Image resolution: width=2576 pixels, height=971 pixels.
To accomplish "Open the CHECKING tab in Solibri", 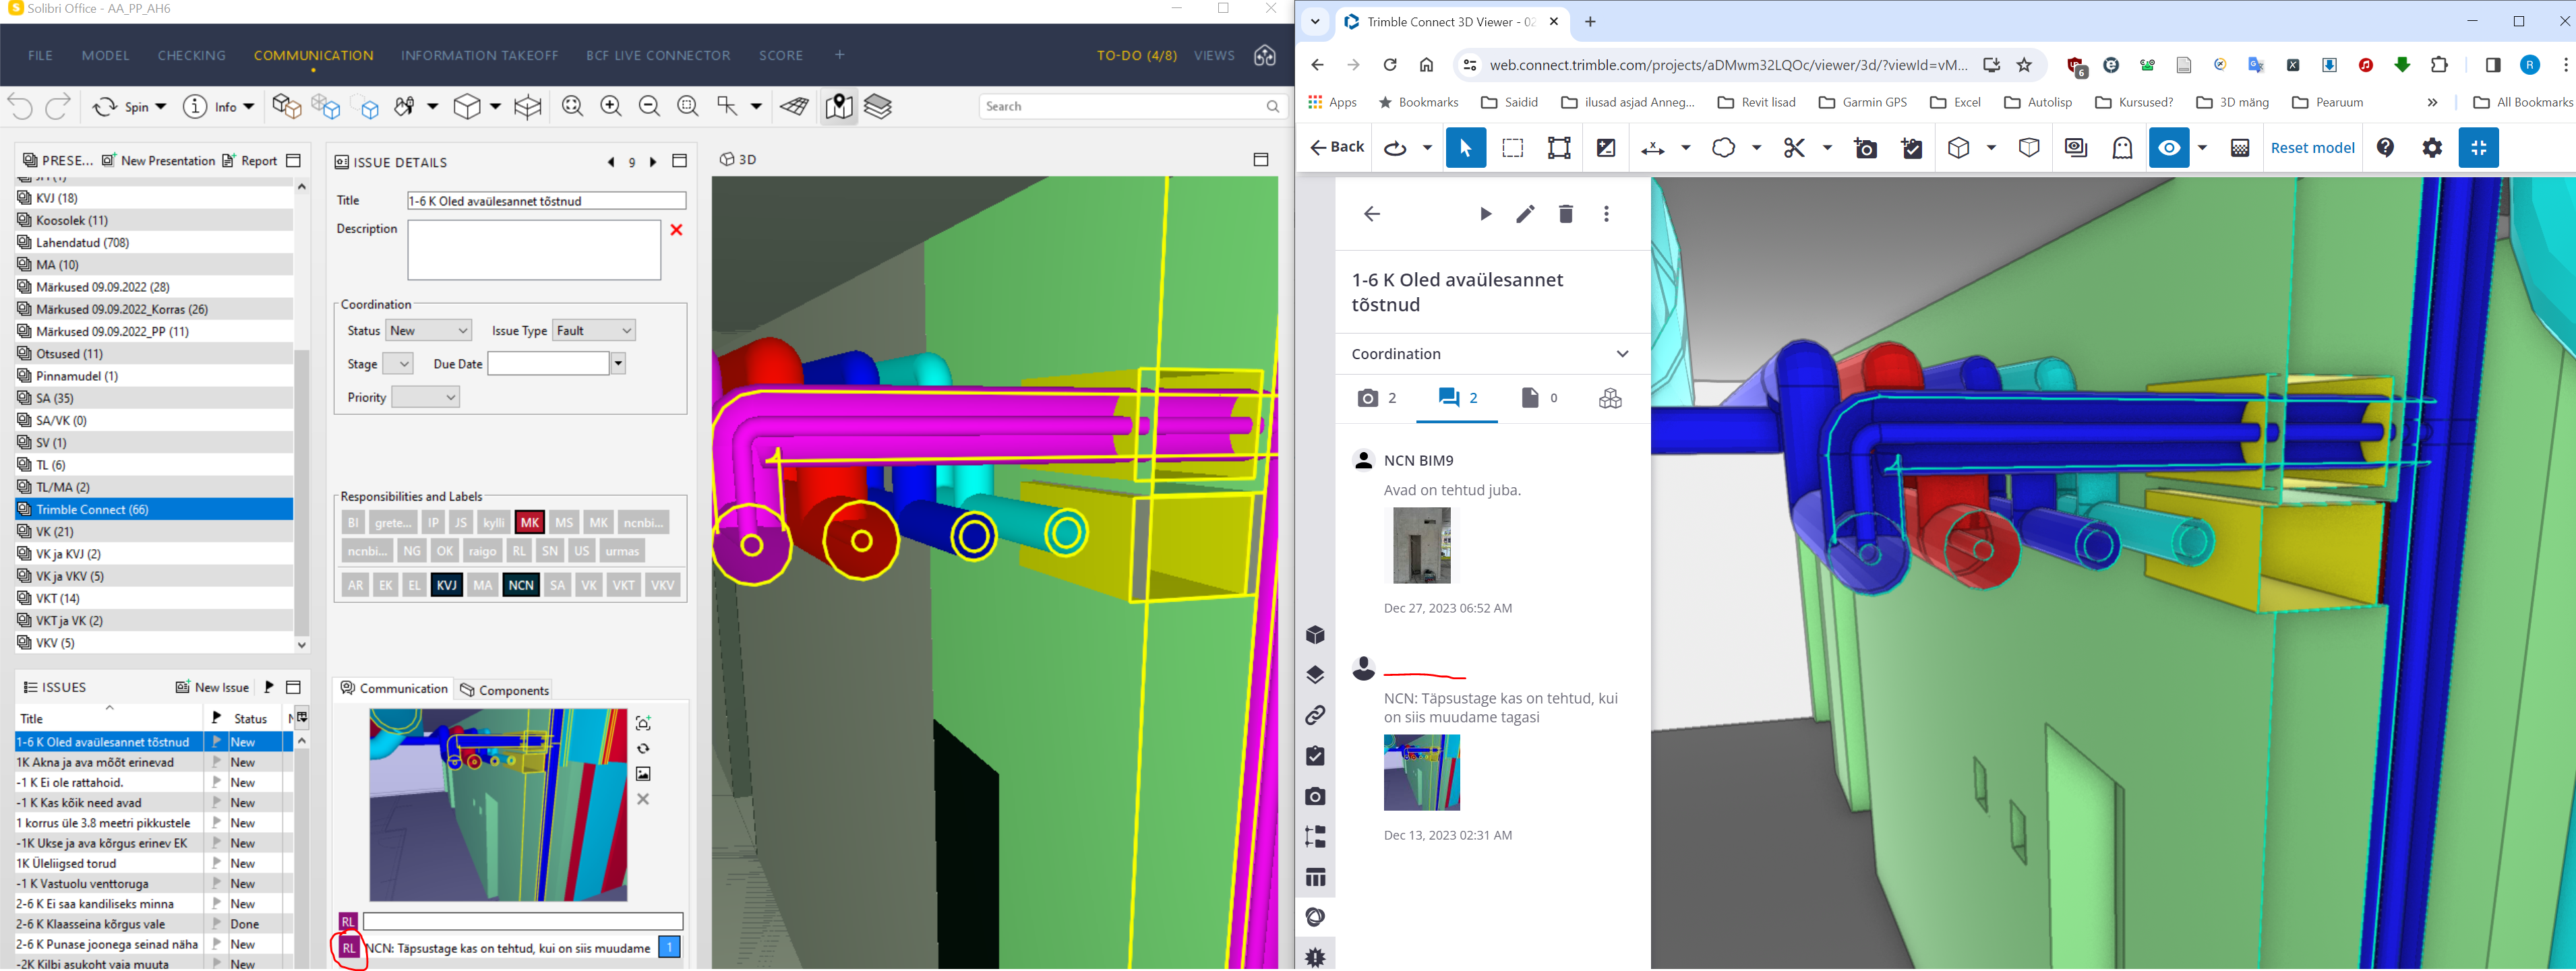I will point(191,56).
